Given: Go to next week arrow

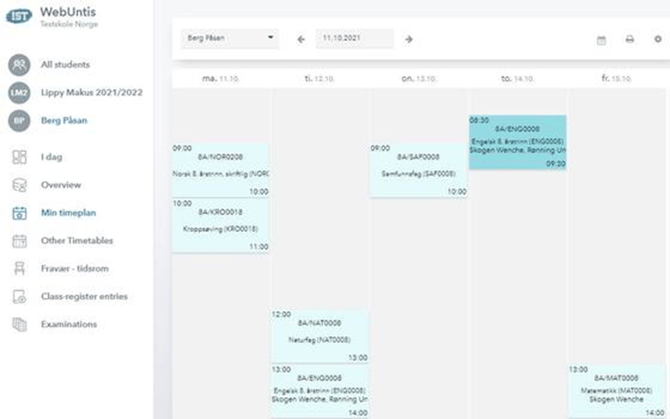Looking at the screenshot, I should (x=408, y=39).
